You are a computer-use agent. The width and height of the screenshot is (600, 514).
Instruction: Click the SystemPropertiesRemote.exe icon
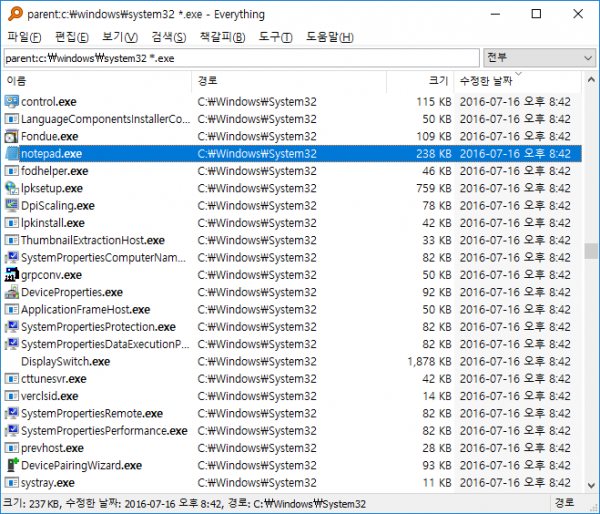pyautogui.click(x=11, y=413)
